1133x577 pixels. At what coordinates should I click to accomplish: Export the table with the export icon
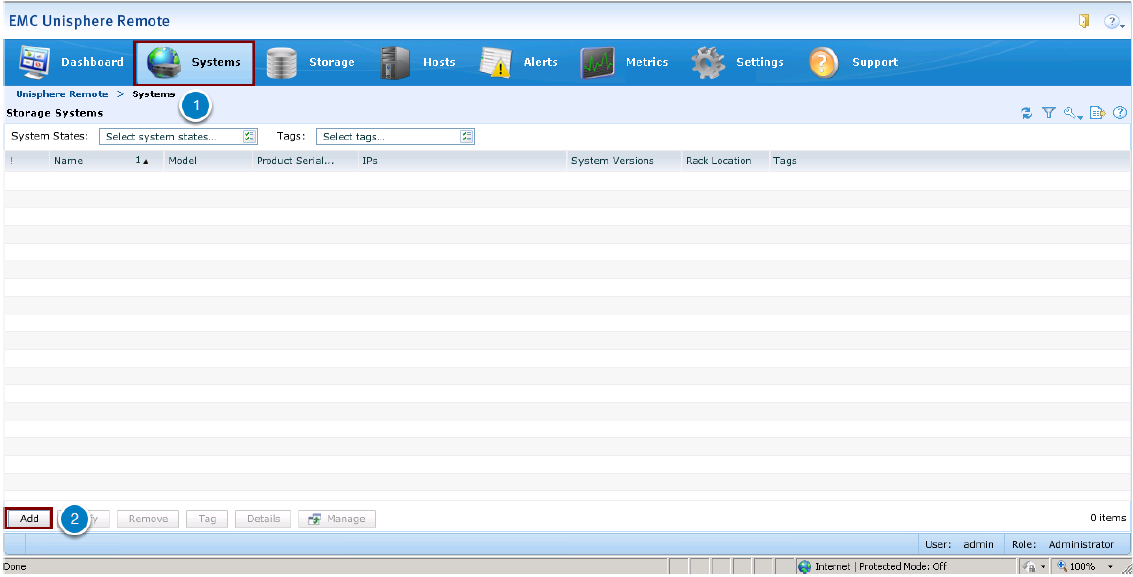1098,113
